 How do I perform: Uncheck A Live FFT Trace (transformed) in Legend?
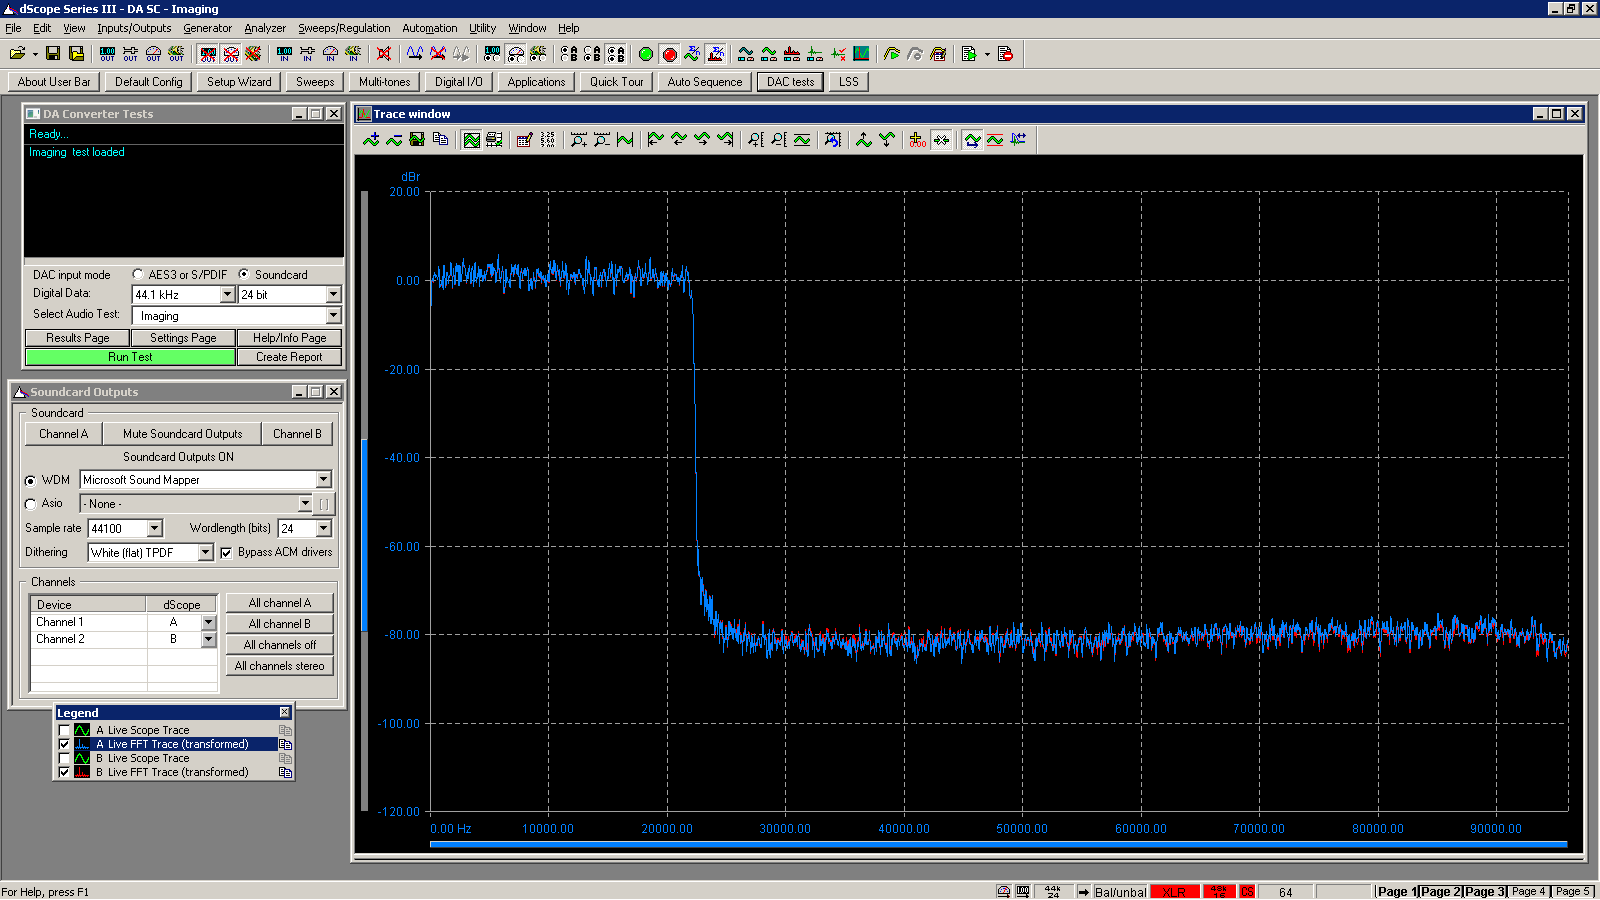point(65,744)
